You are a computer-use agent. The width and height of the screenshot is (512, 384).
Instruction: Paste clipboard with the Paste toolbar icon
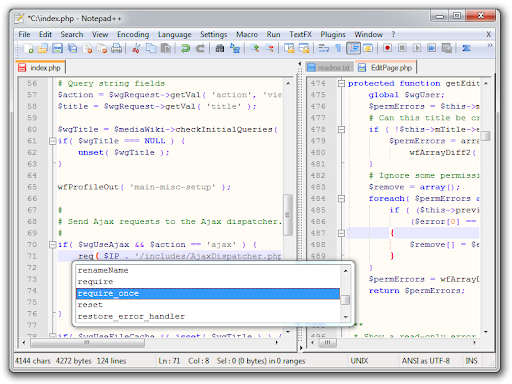coord(166,49)
